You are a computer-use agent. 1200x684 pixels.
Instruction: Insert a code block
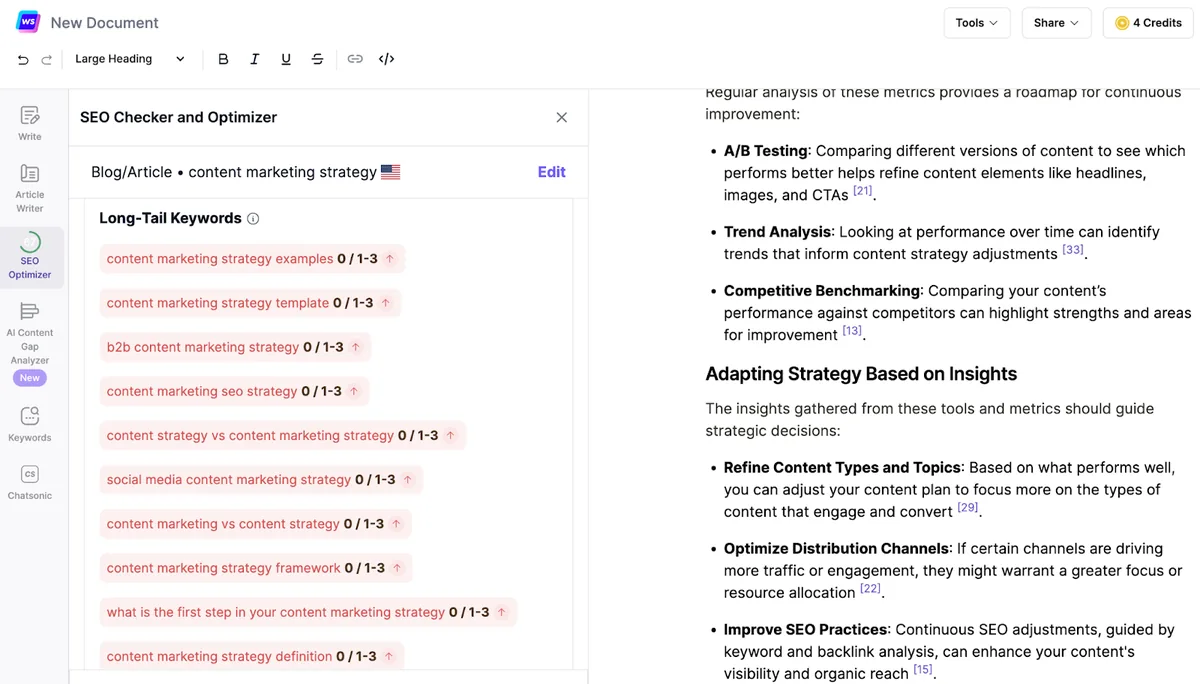386,59
